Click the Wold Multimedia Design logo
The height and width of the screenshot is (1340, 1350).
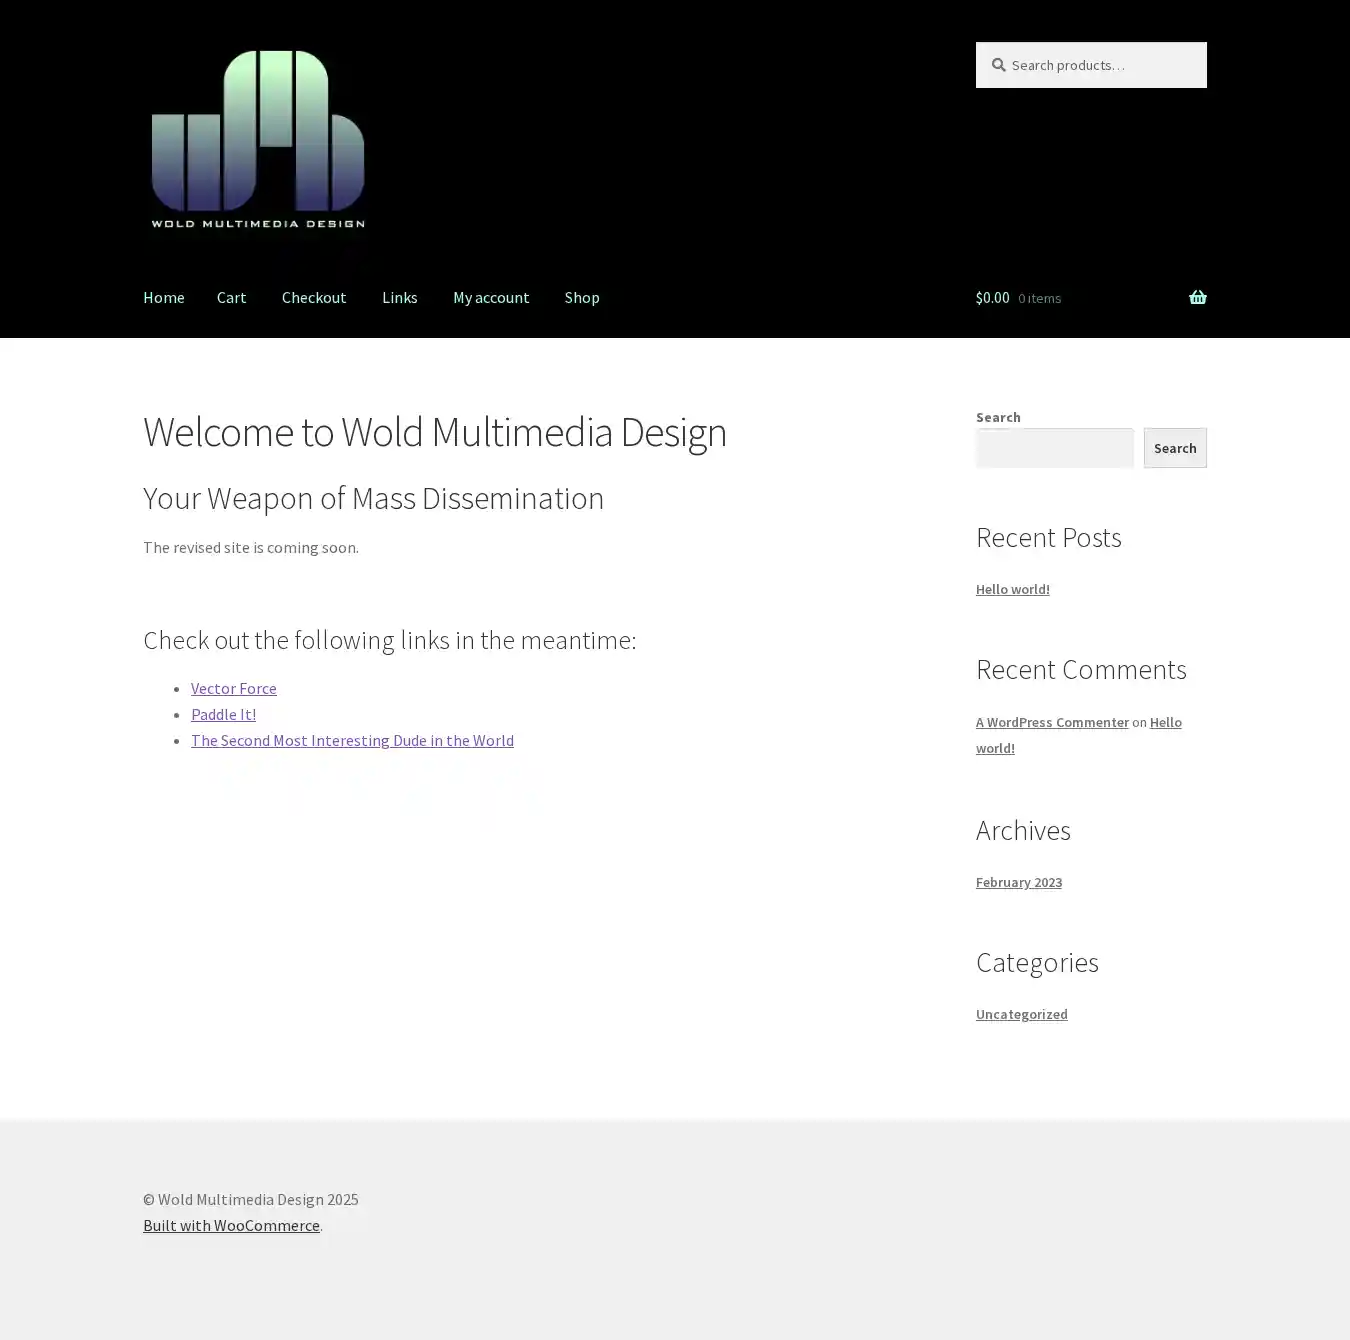tap(258, 140)
